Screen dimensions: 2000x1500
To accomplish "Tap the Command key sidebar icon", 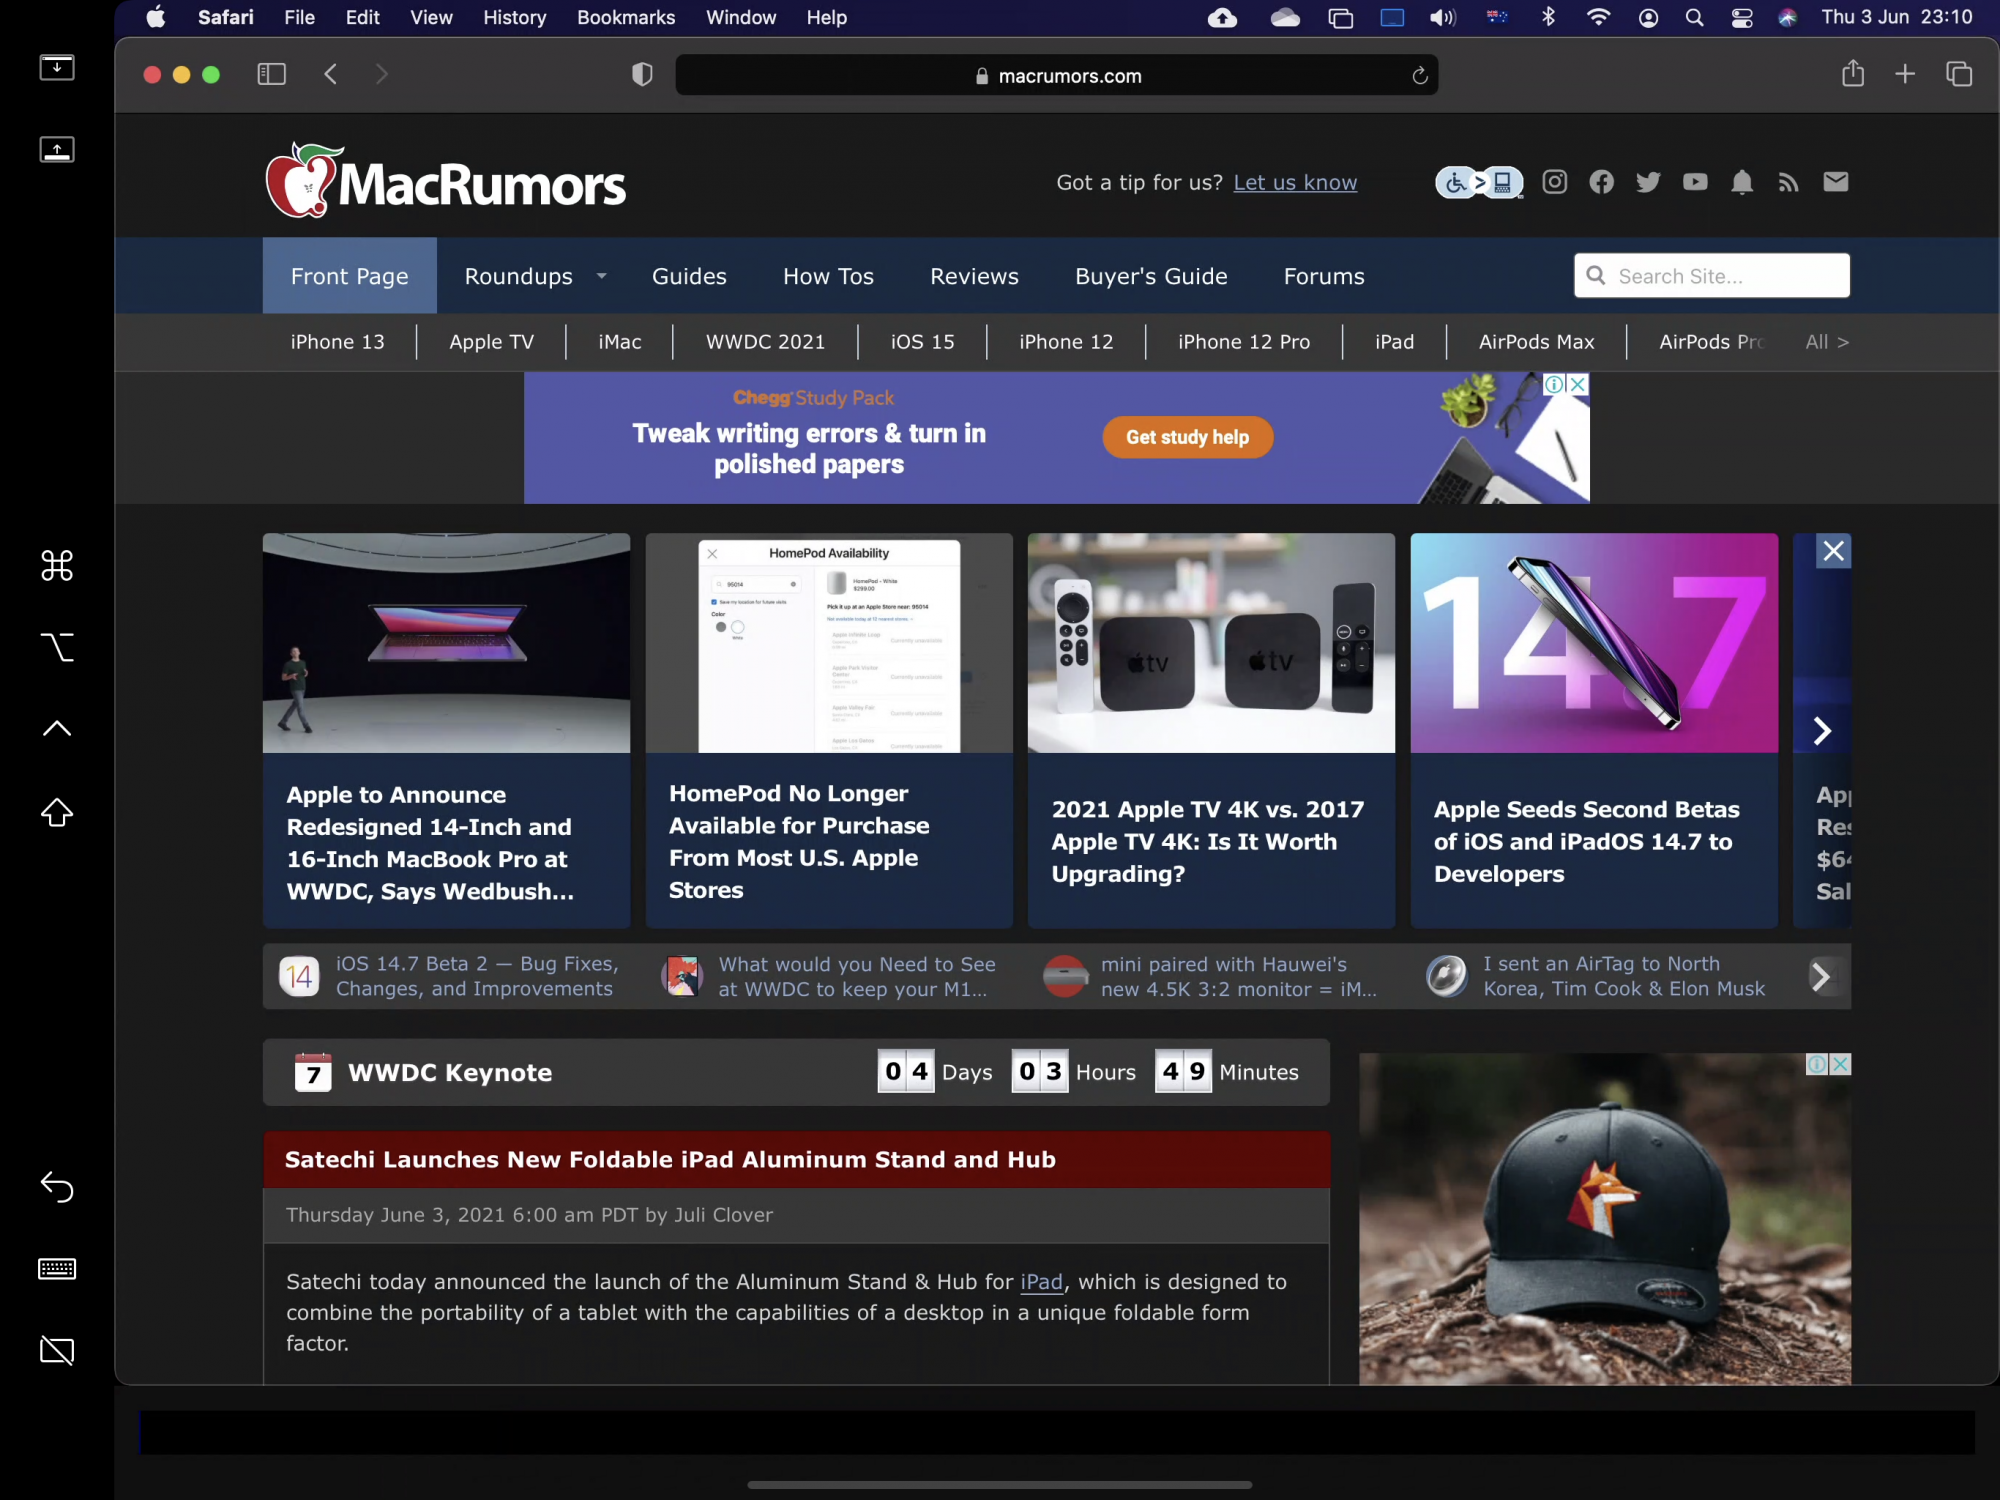I will coord(57,566).
